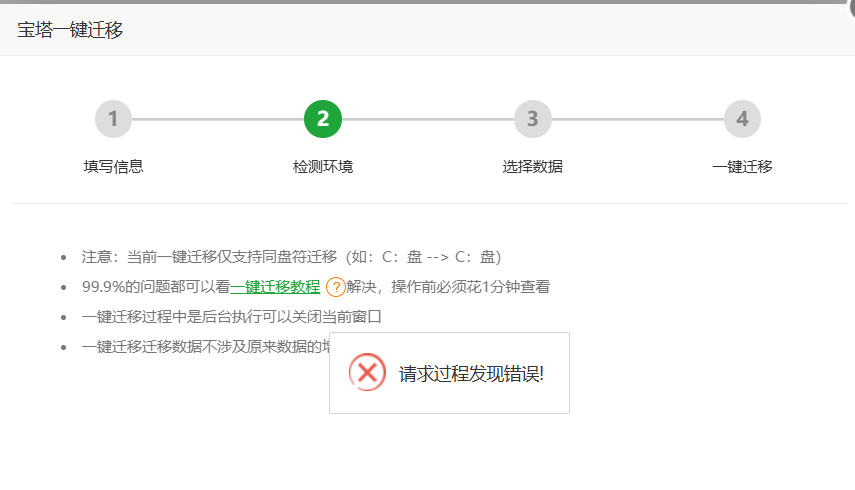855x490 pixels.
Task: Select step 1 circle 填写信息
Action: (113, 119)
